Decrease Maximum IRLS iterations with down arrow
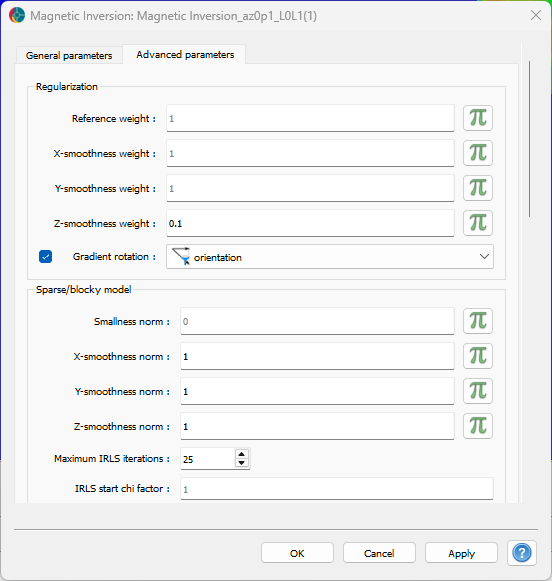This screenshot has width=552, height=581. (242, 463)
